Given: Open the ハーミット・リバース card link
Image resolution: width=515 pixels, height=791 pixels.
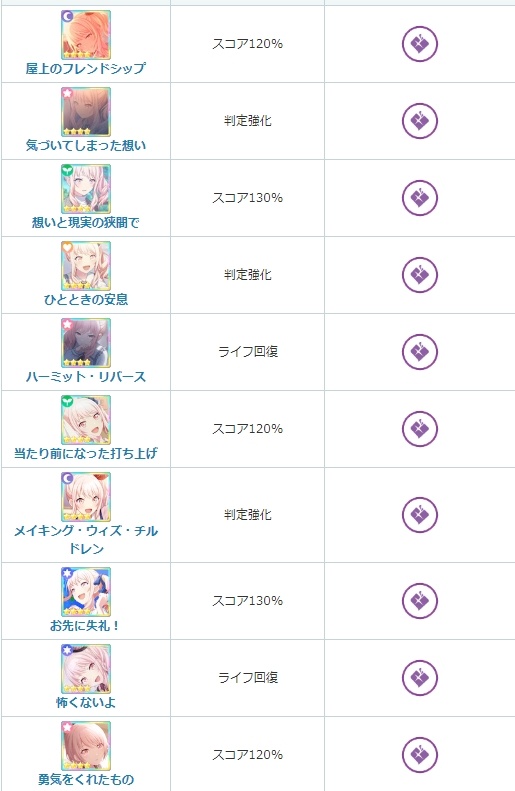Looking at the screenshot, I should point(86,376).
